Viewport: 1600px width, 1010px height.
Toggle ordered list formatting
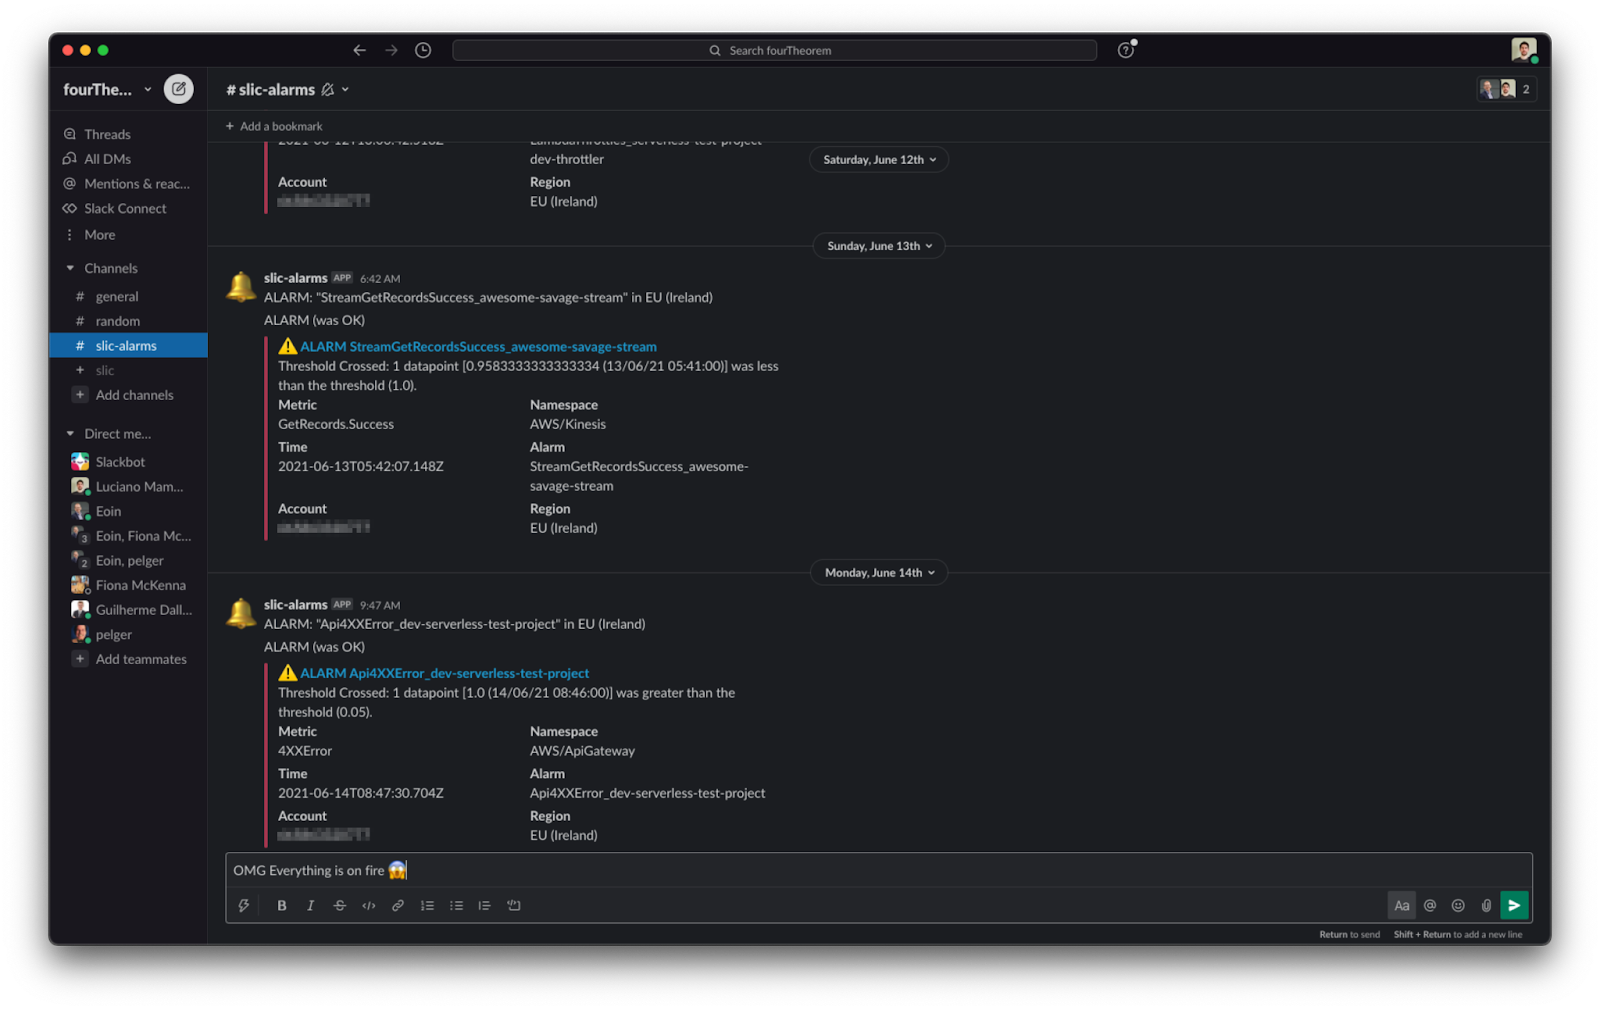click(427, 906)
